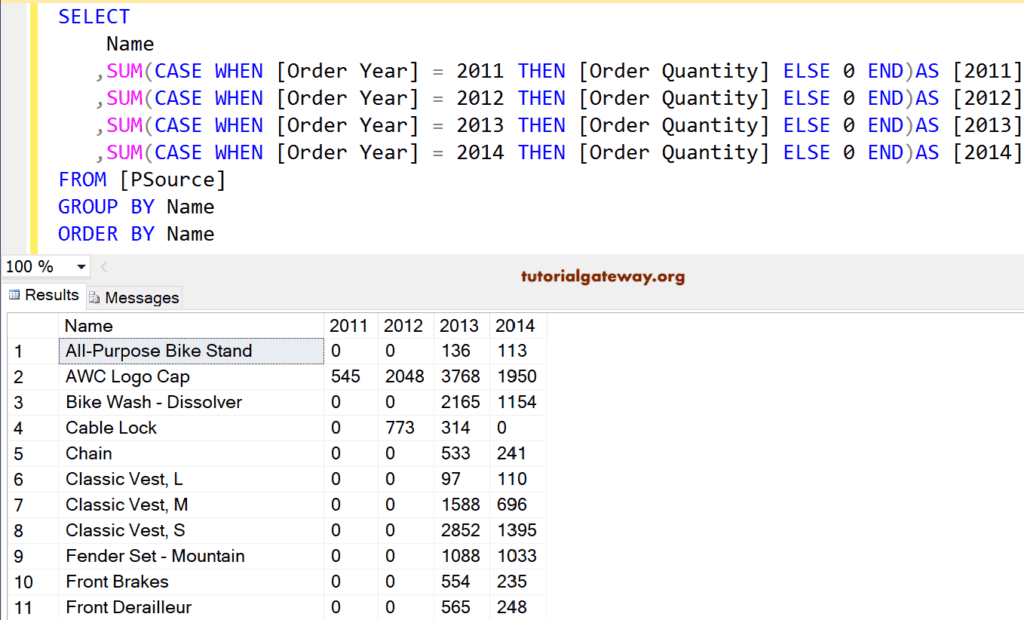Screen dimensions: 1024x620
Task: Select row 5 containing Chain
Action: click(x=18, y=453)
